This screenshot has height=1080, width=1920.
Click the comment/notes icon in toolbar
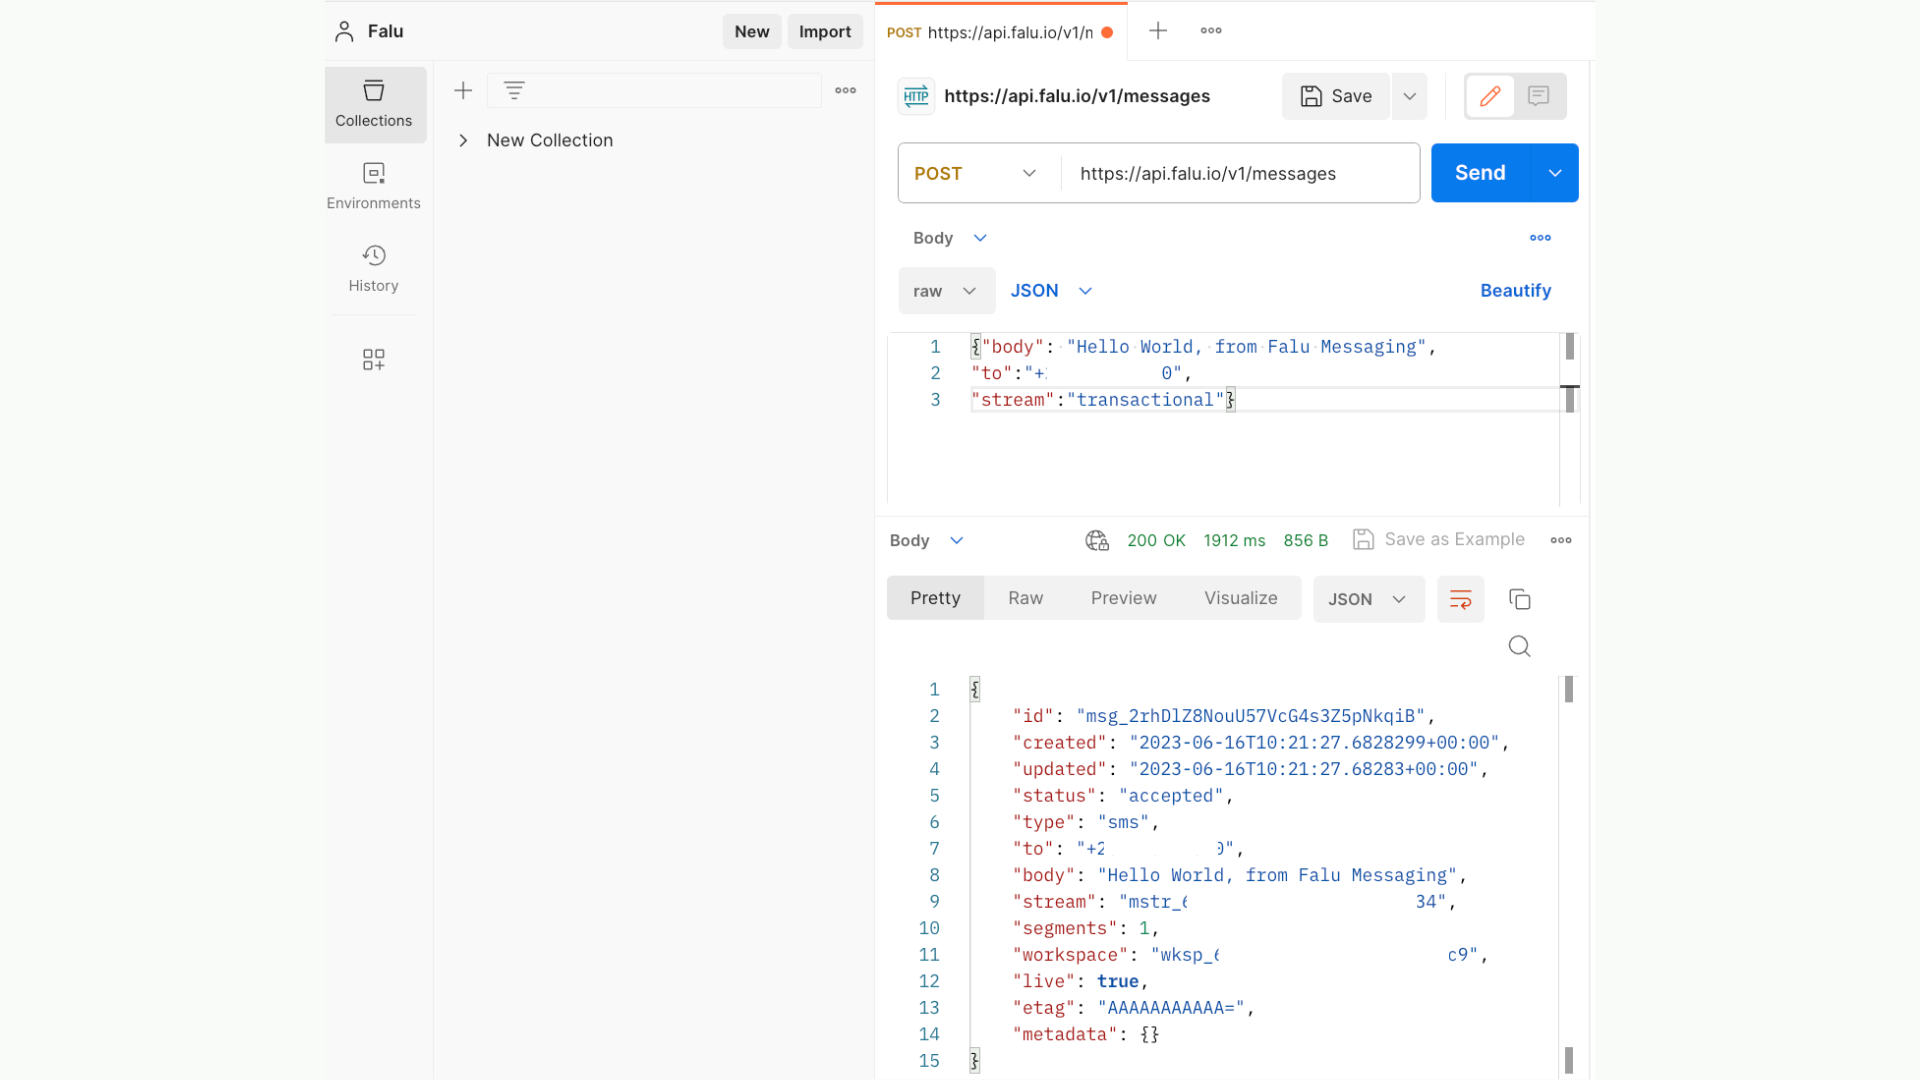point(1539,95)
